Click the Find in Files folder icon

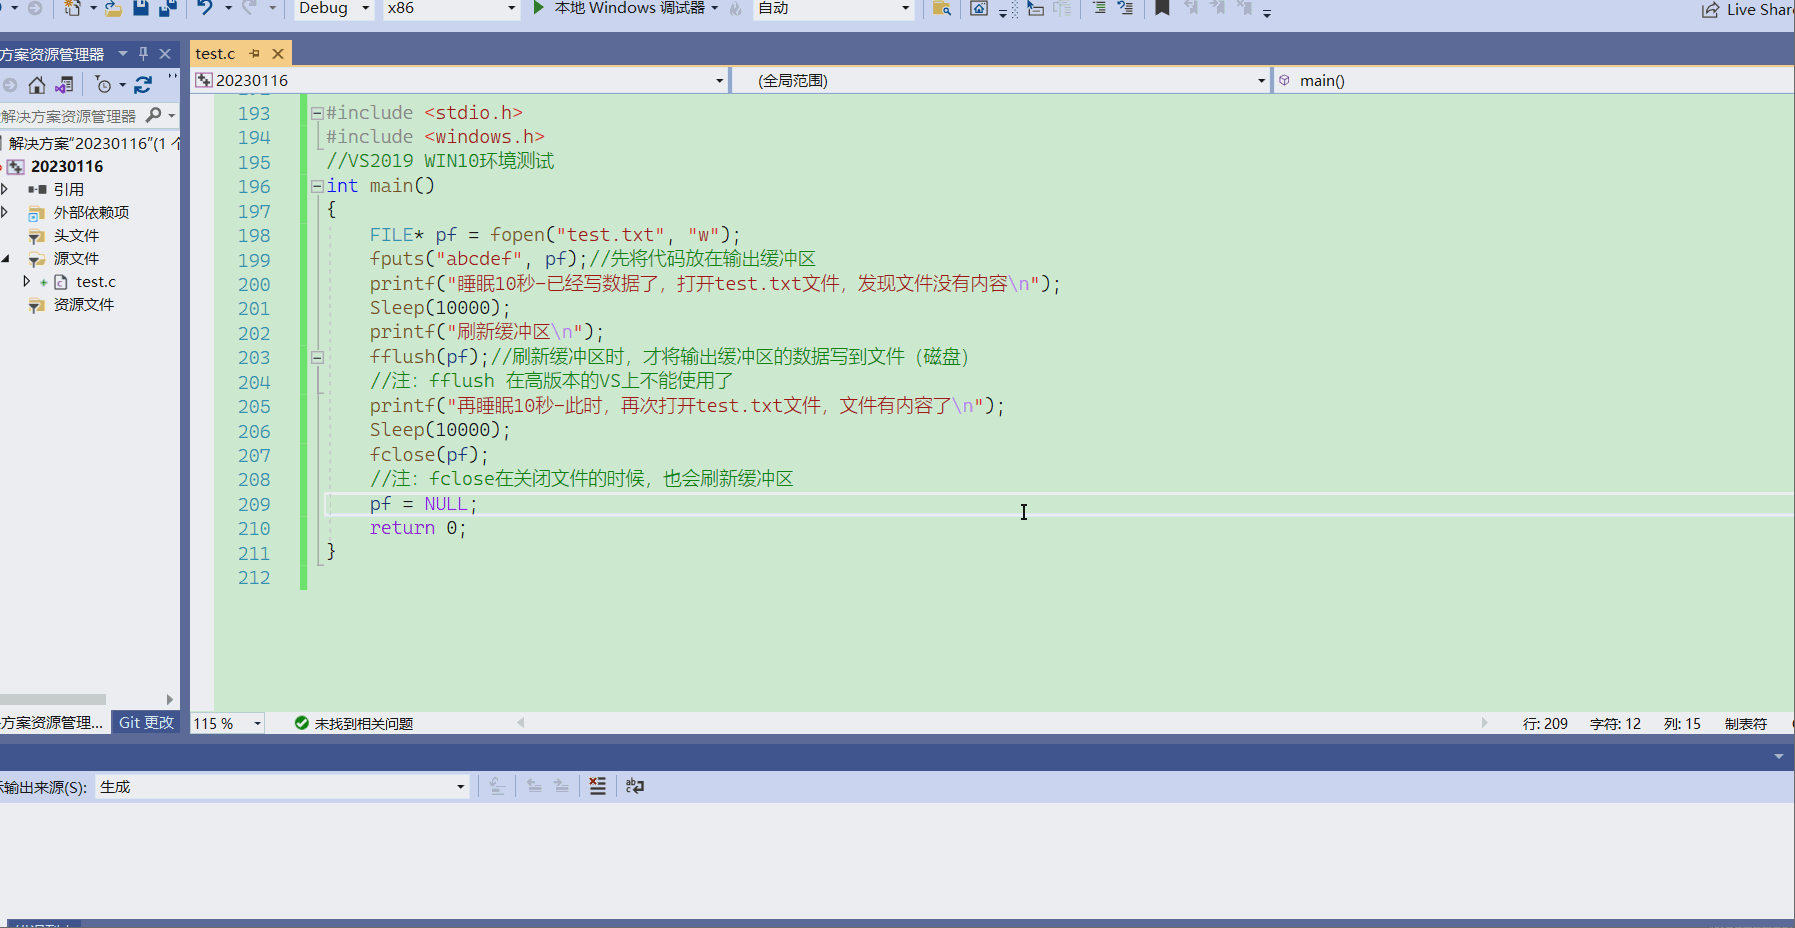pos(941,8)
